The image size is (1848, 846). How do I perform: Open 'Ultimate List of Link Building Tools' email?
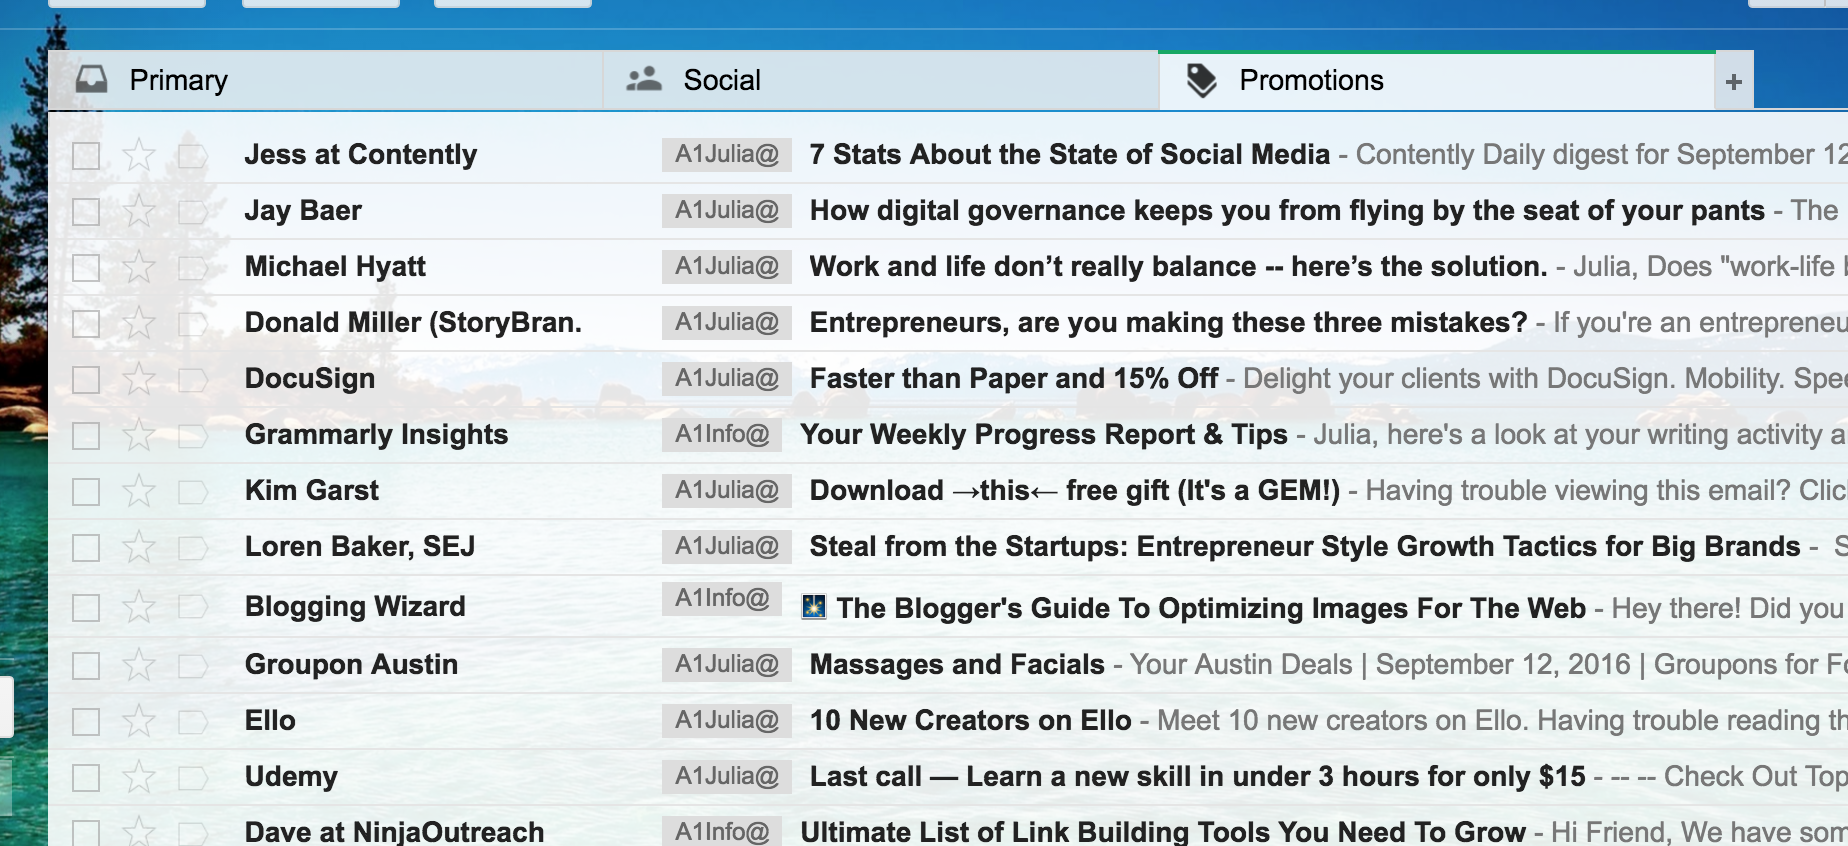coord(1163,831)
